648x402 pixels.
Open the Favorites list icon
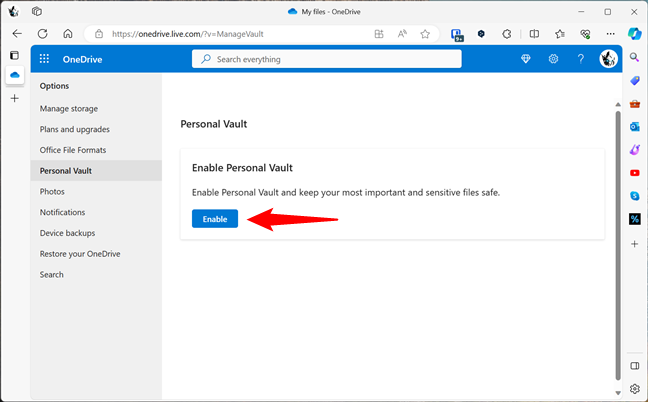pyautogui.click(x=560, y=34)
